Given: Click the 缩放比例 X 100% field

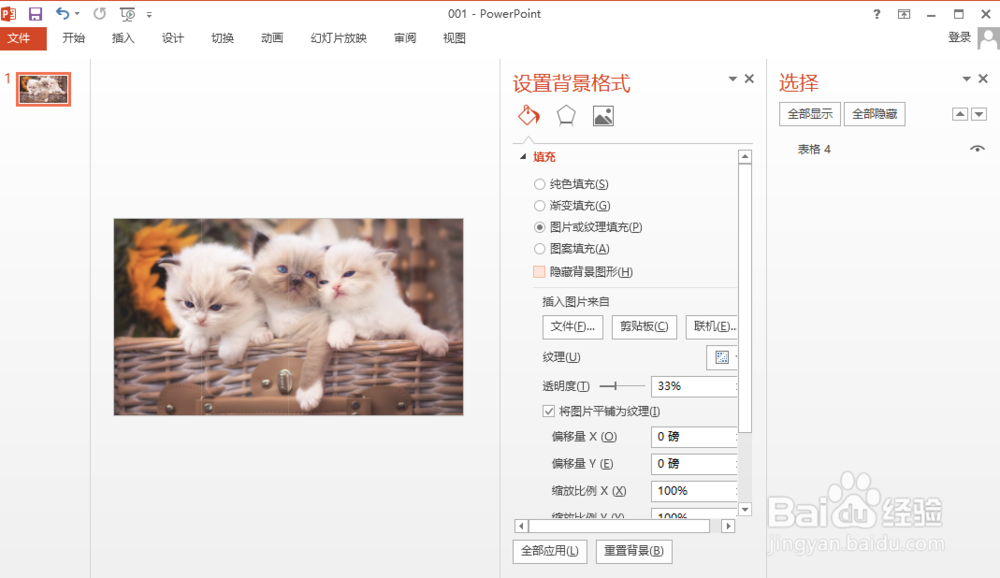Looking at the screenshot, I should 694,491.
